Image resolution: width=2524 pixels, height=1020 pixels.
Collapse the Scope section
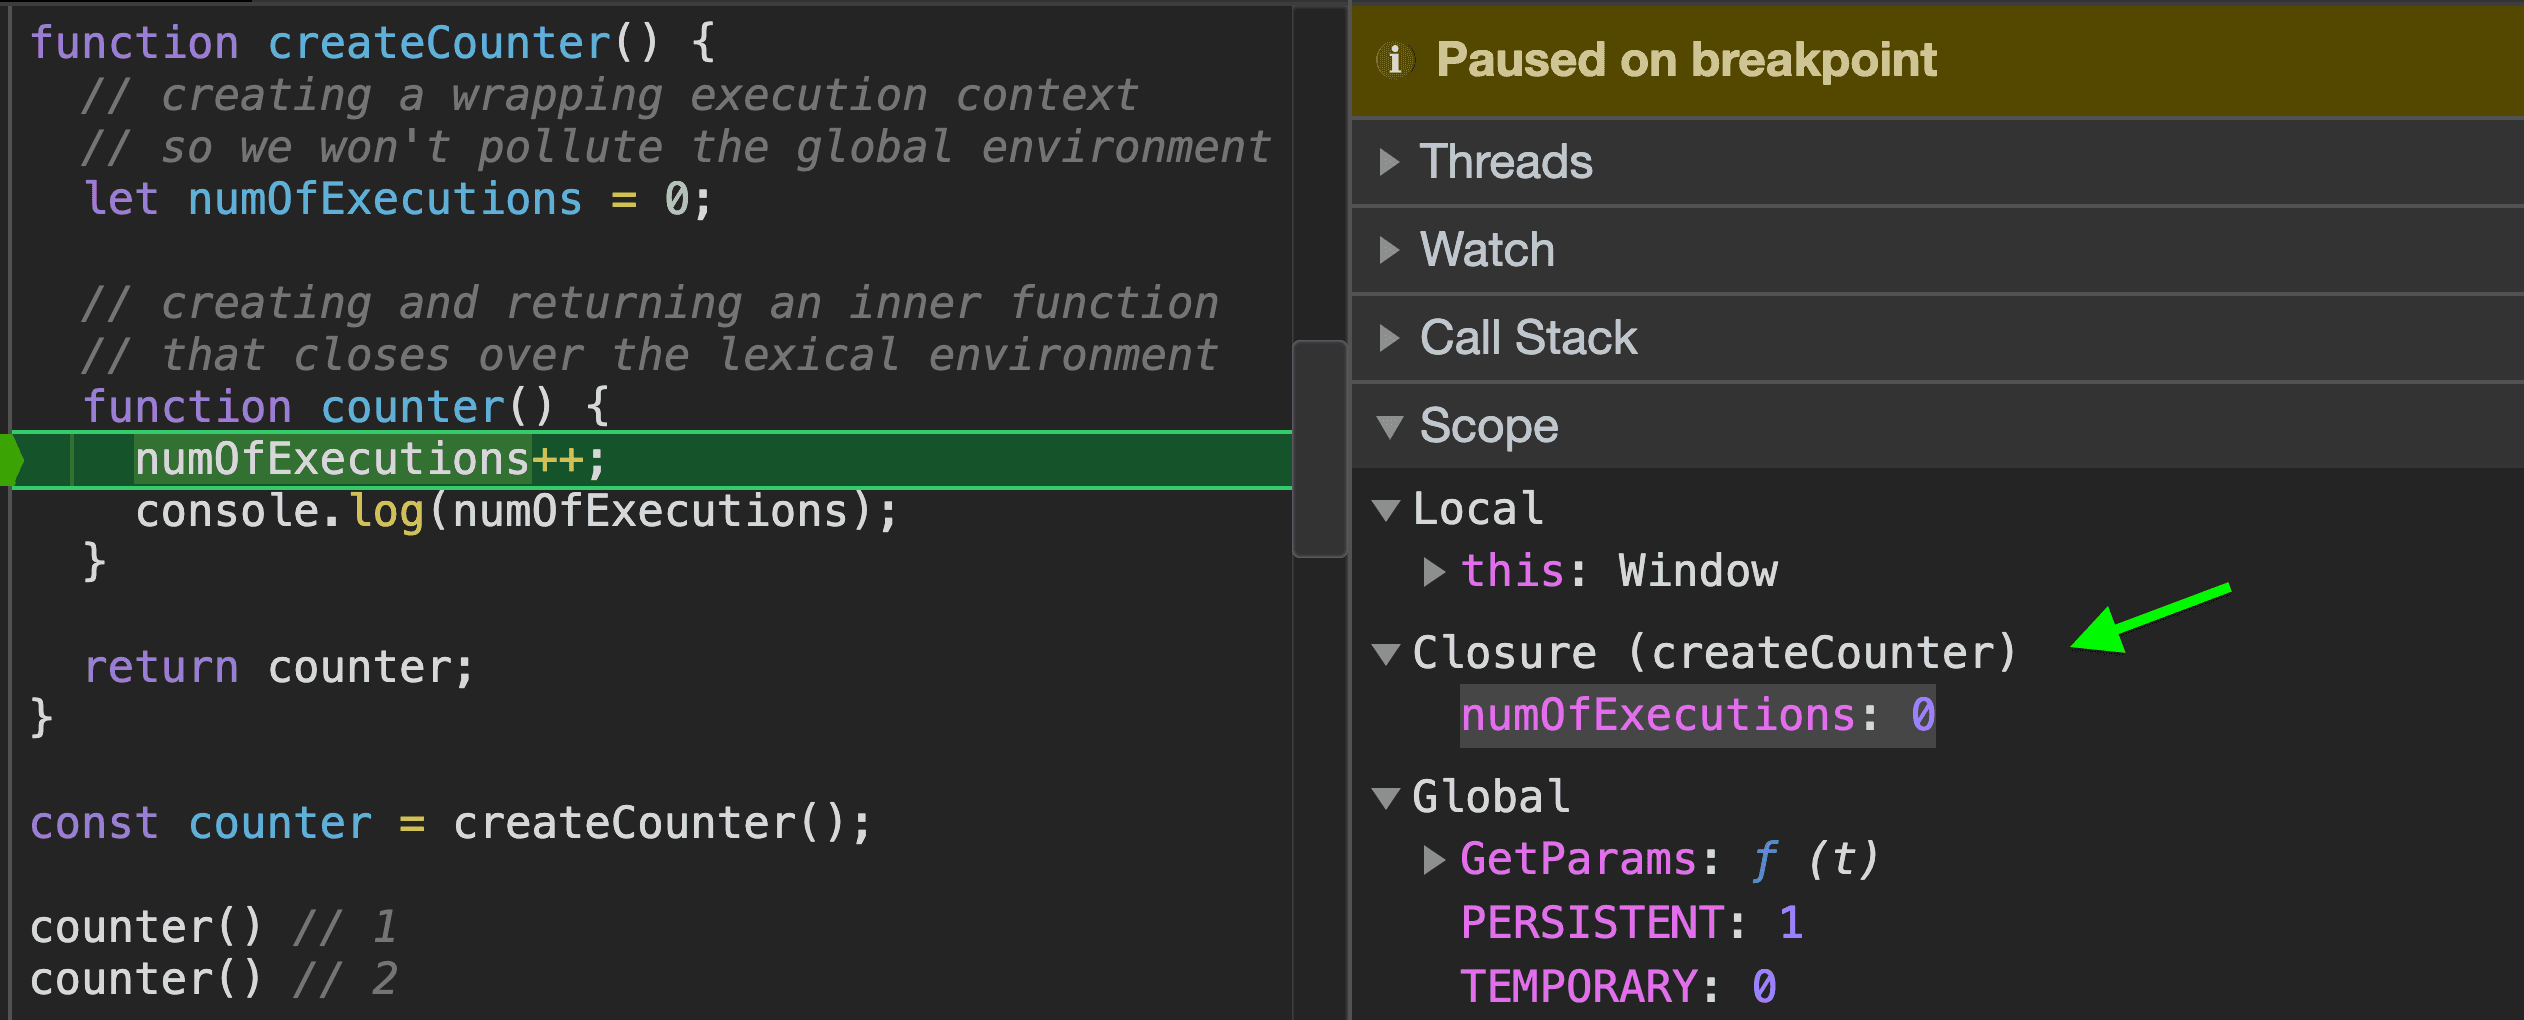click(1389, 427)
